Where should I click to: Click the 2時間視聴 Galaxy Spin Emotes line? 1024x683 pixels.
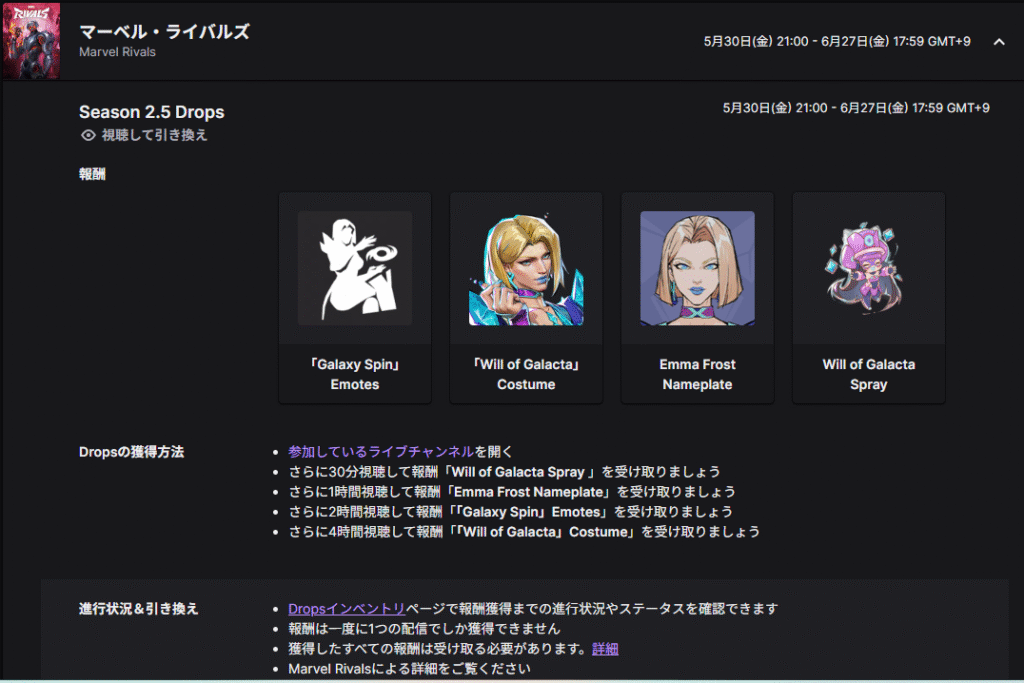511,512
